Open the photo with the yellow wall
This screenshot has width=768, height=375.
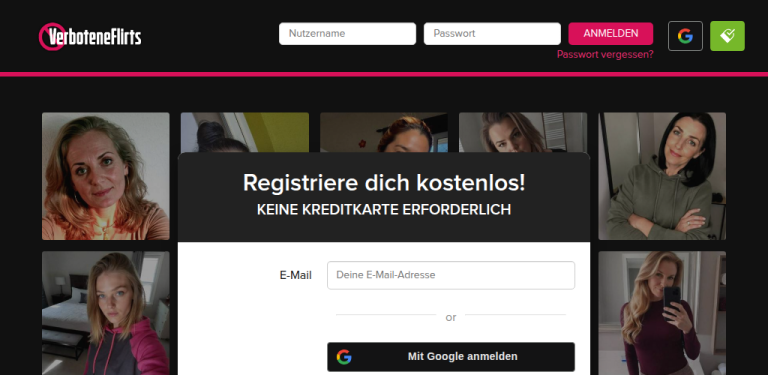click(245, 132)
